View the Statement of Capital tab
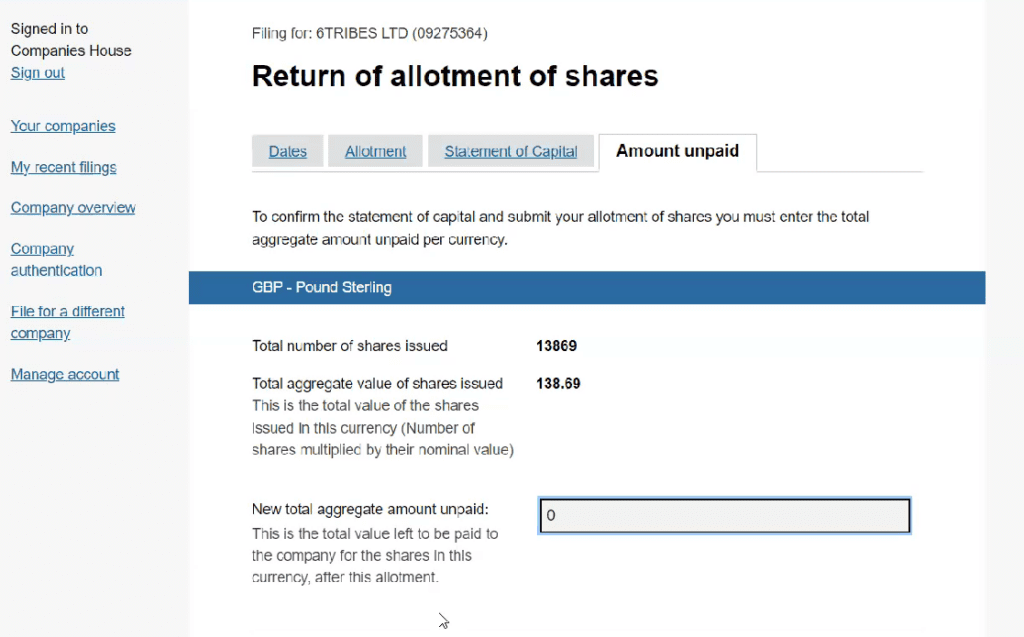 (x=510, y=151)
